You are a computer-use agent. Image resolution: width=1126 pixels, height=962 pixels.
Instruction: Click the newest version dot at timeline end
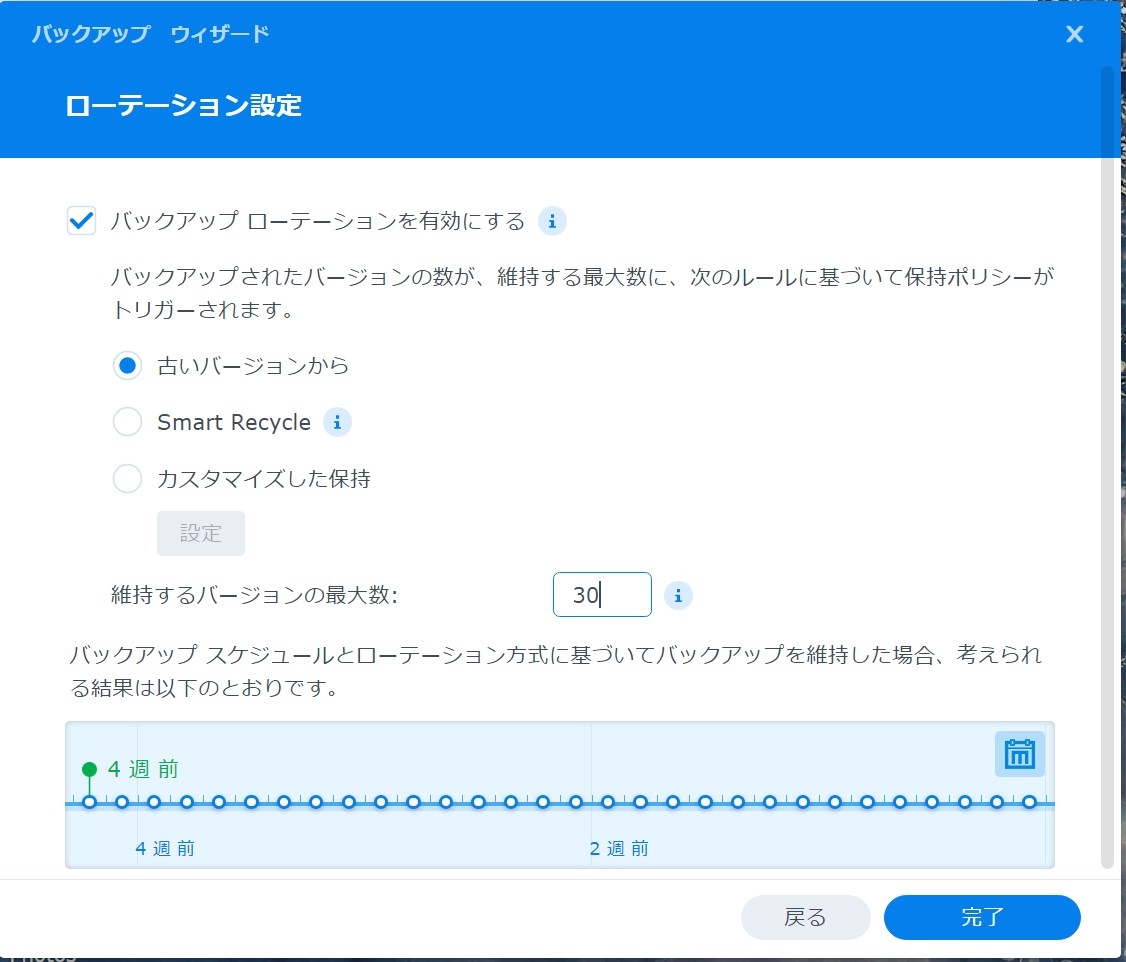pyautogui.click(x=1029, y=802)
